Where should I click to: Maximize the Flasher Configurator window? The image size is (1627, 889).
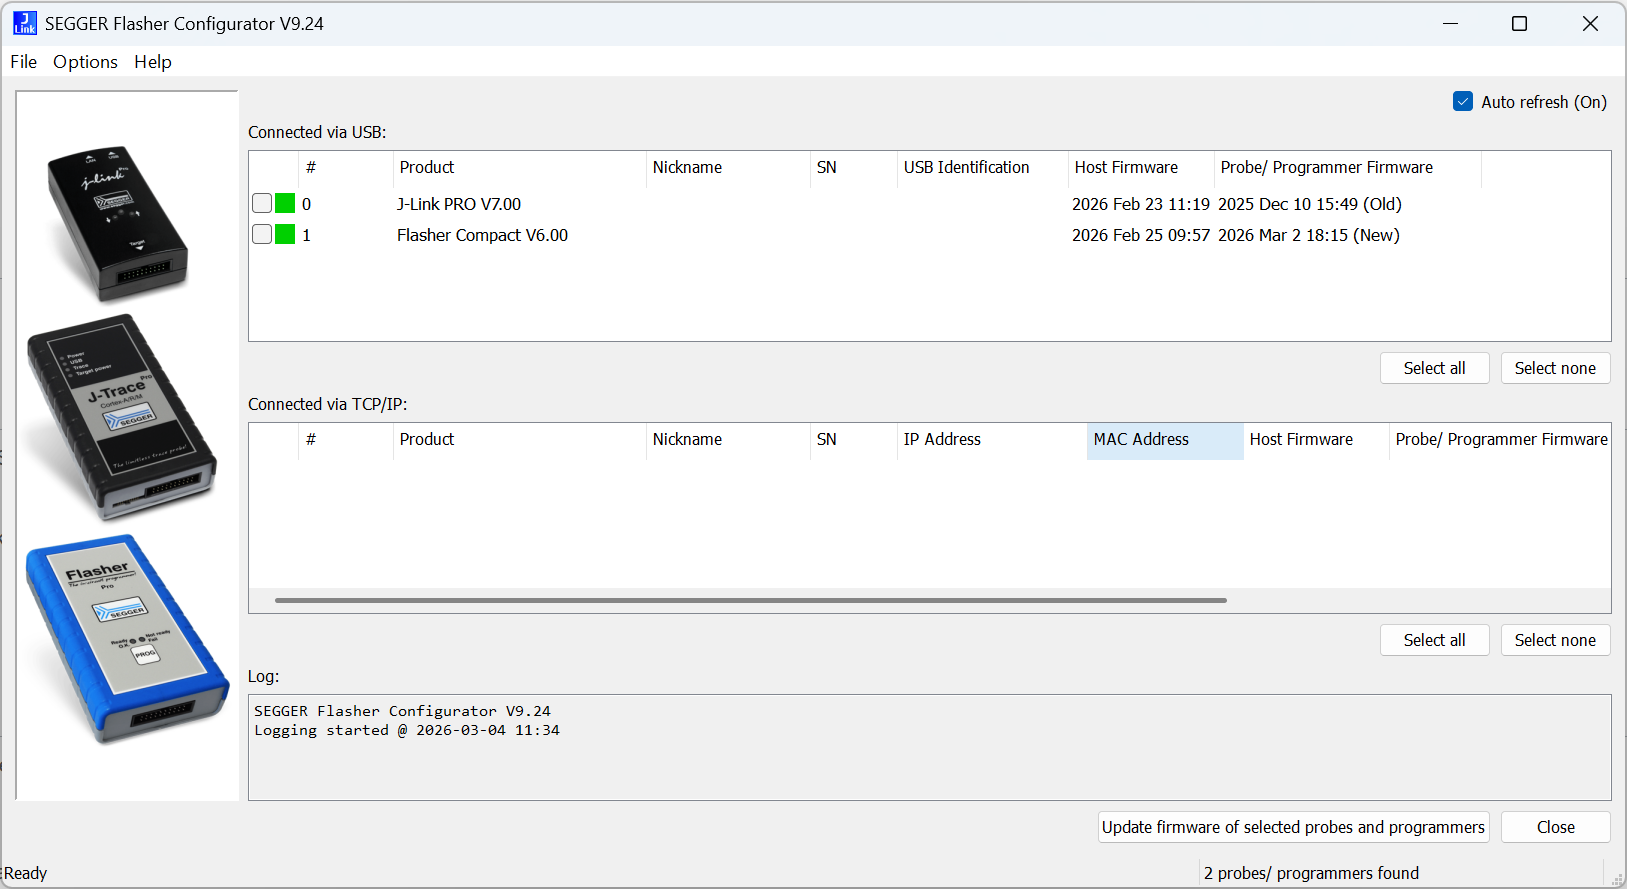[1519, 24]
